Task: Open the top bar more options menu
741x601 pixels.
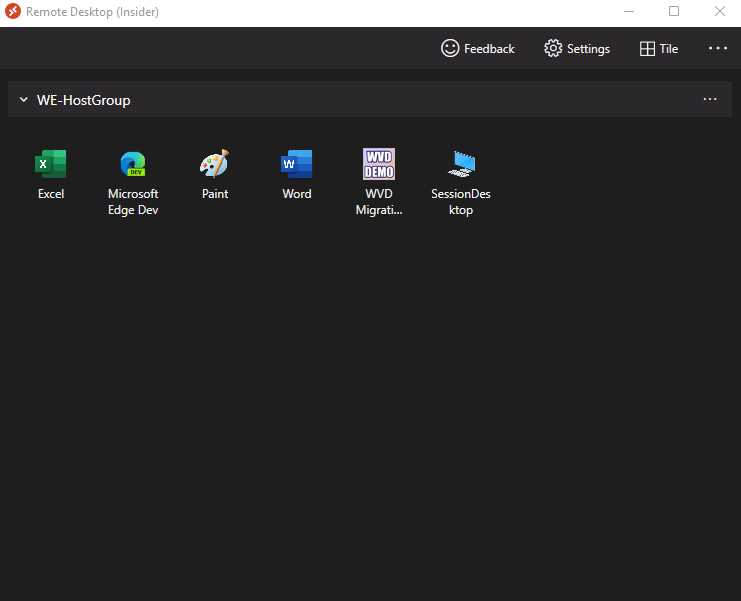Action: click(717, 48)
